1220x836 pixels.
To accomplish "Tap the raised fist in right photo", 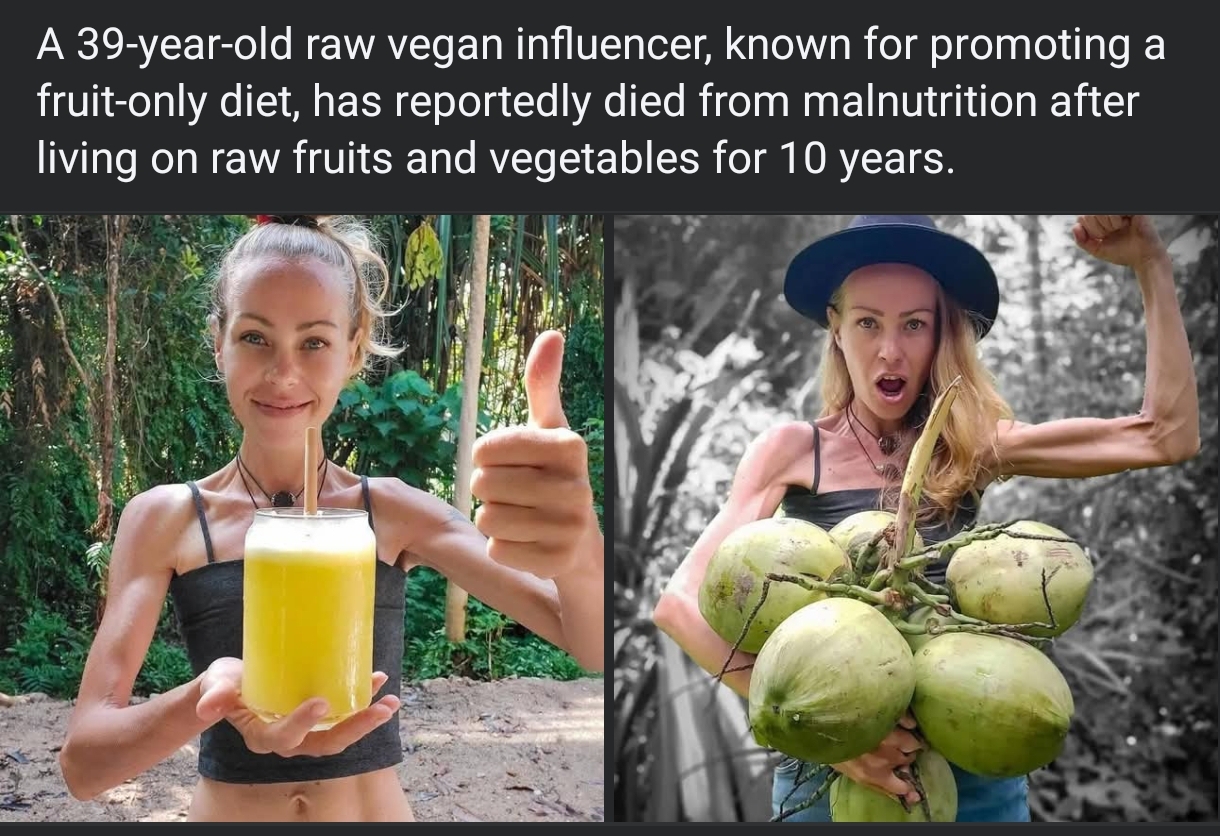I will (x=1118, y=240).
